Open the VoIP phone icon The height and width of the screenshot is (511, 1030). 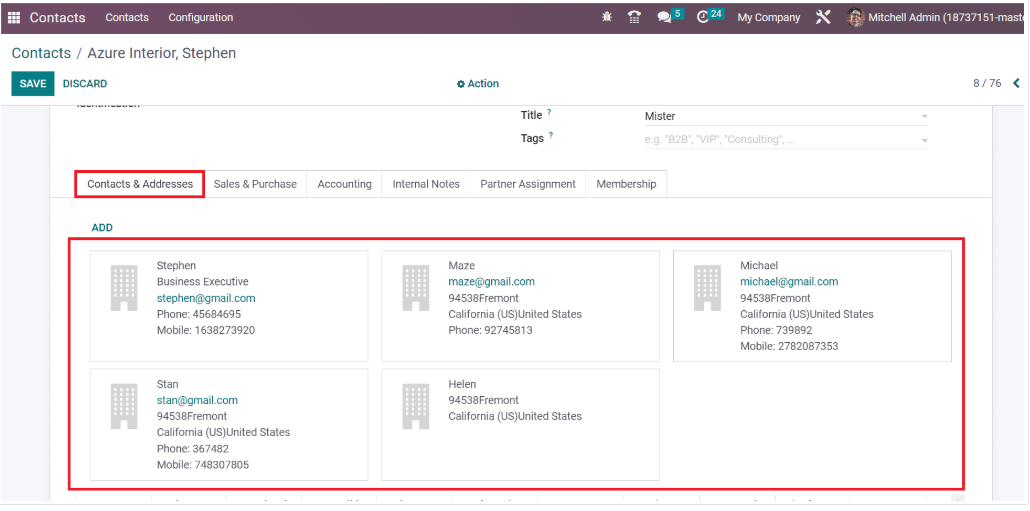pos(634,17)
